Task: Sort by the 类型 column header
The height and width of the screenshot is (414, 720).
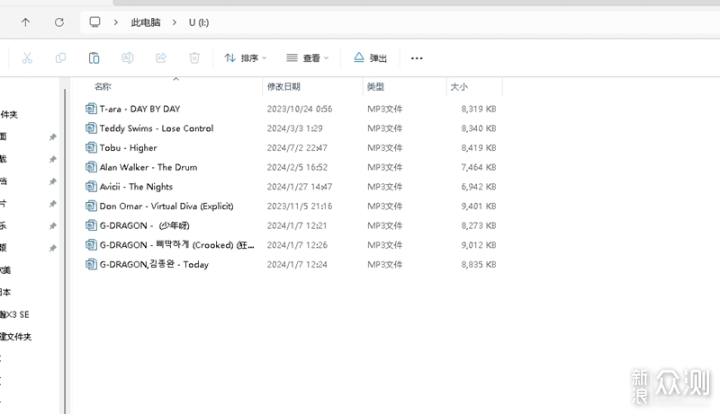Action: pyautogui.click(x=376, y=87)
